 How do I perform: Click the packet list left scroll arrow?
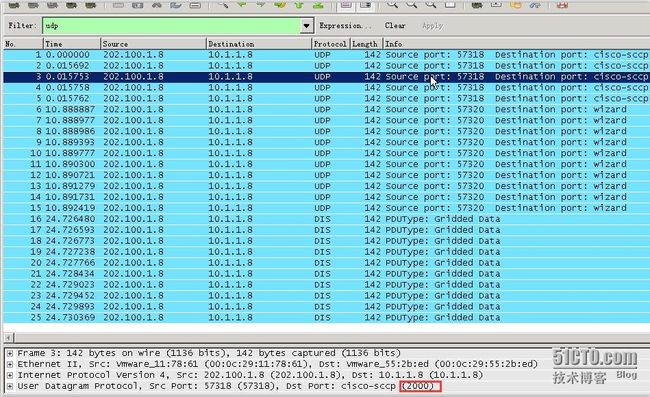[x=9, y=337]
